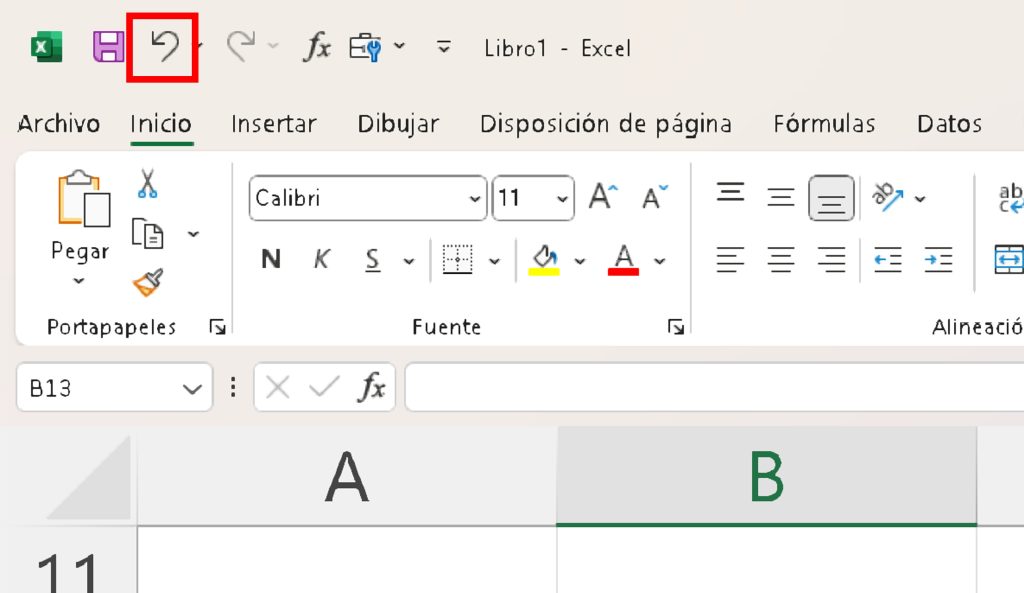
Task: Click the Cut scissors icon
Action: 148,184
